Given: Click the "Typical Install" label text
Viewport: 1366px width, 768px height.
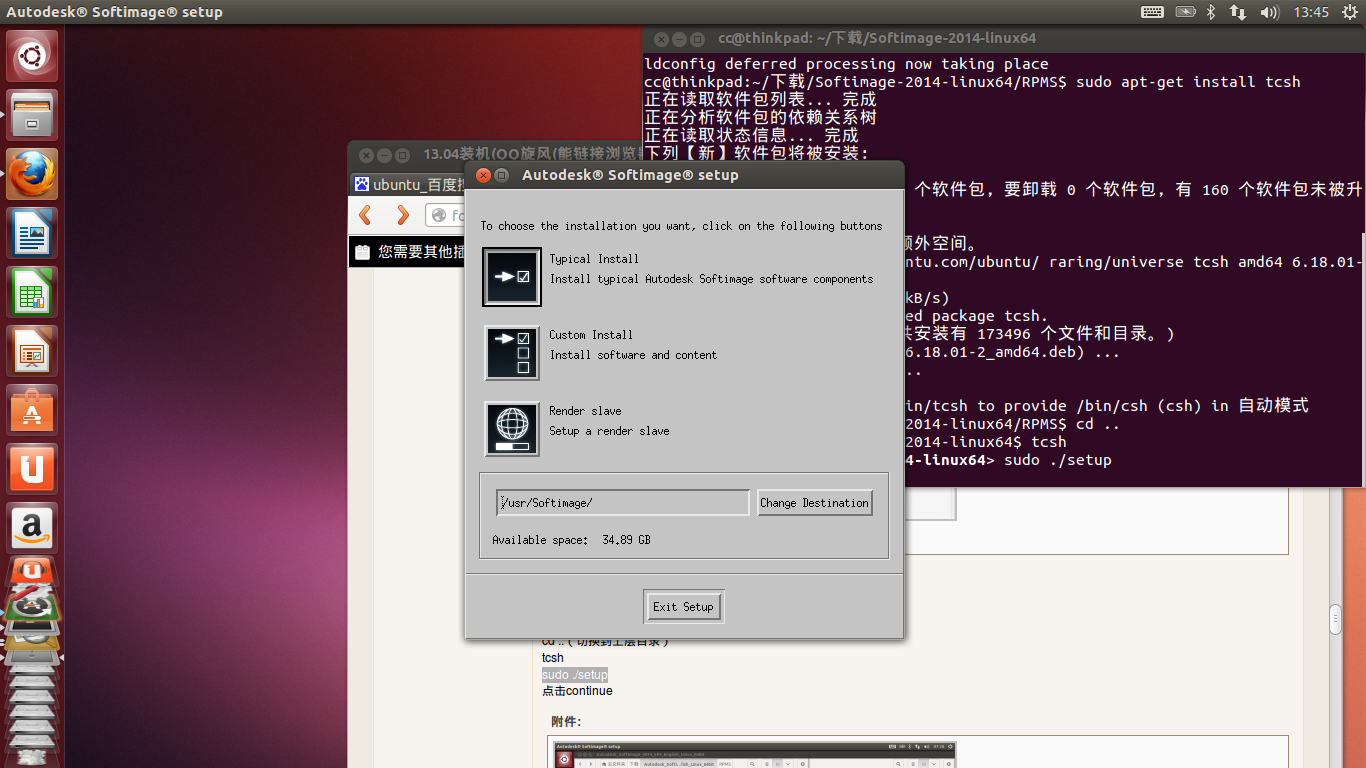Looking at the screenshot, I should [594, 259].
